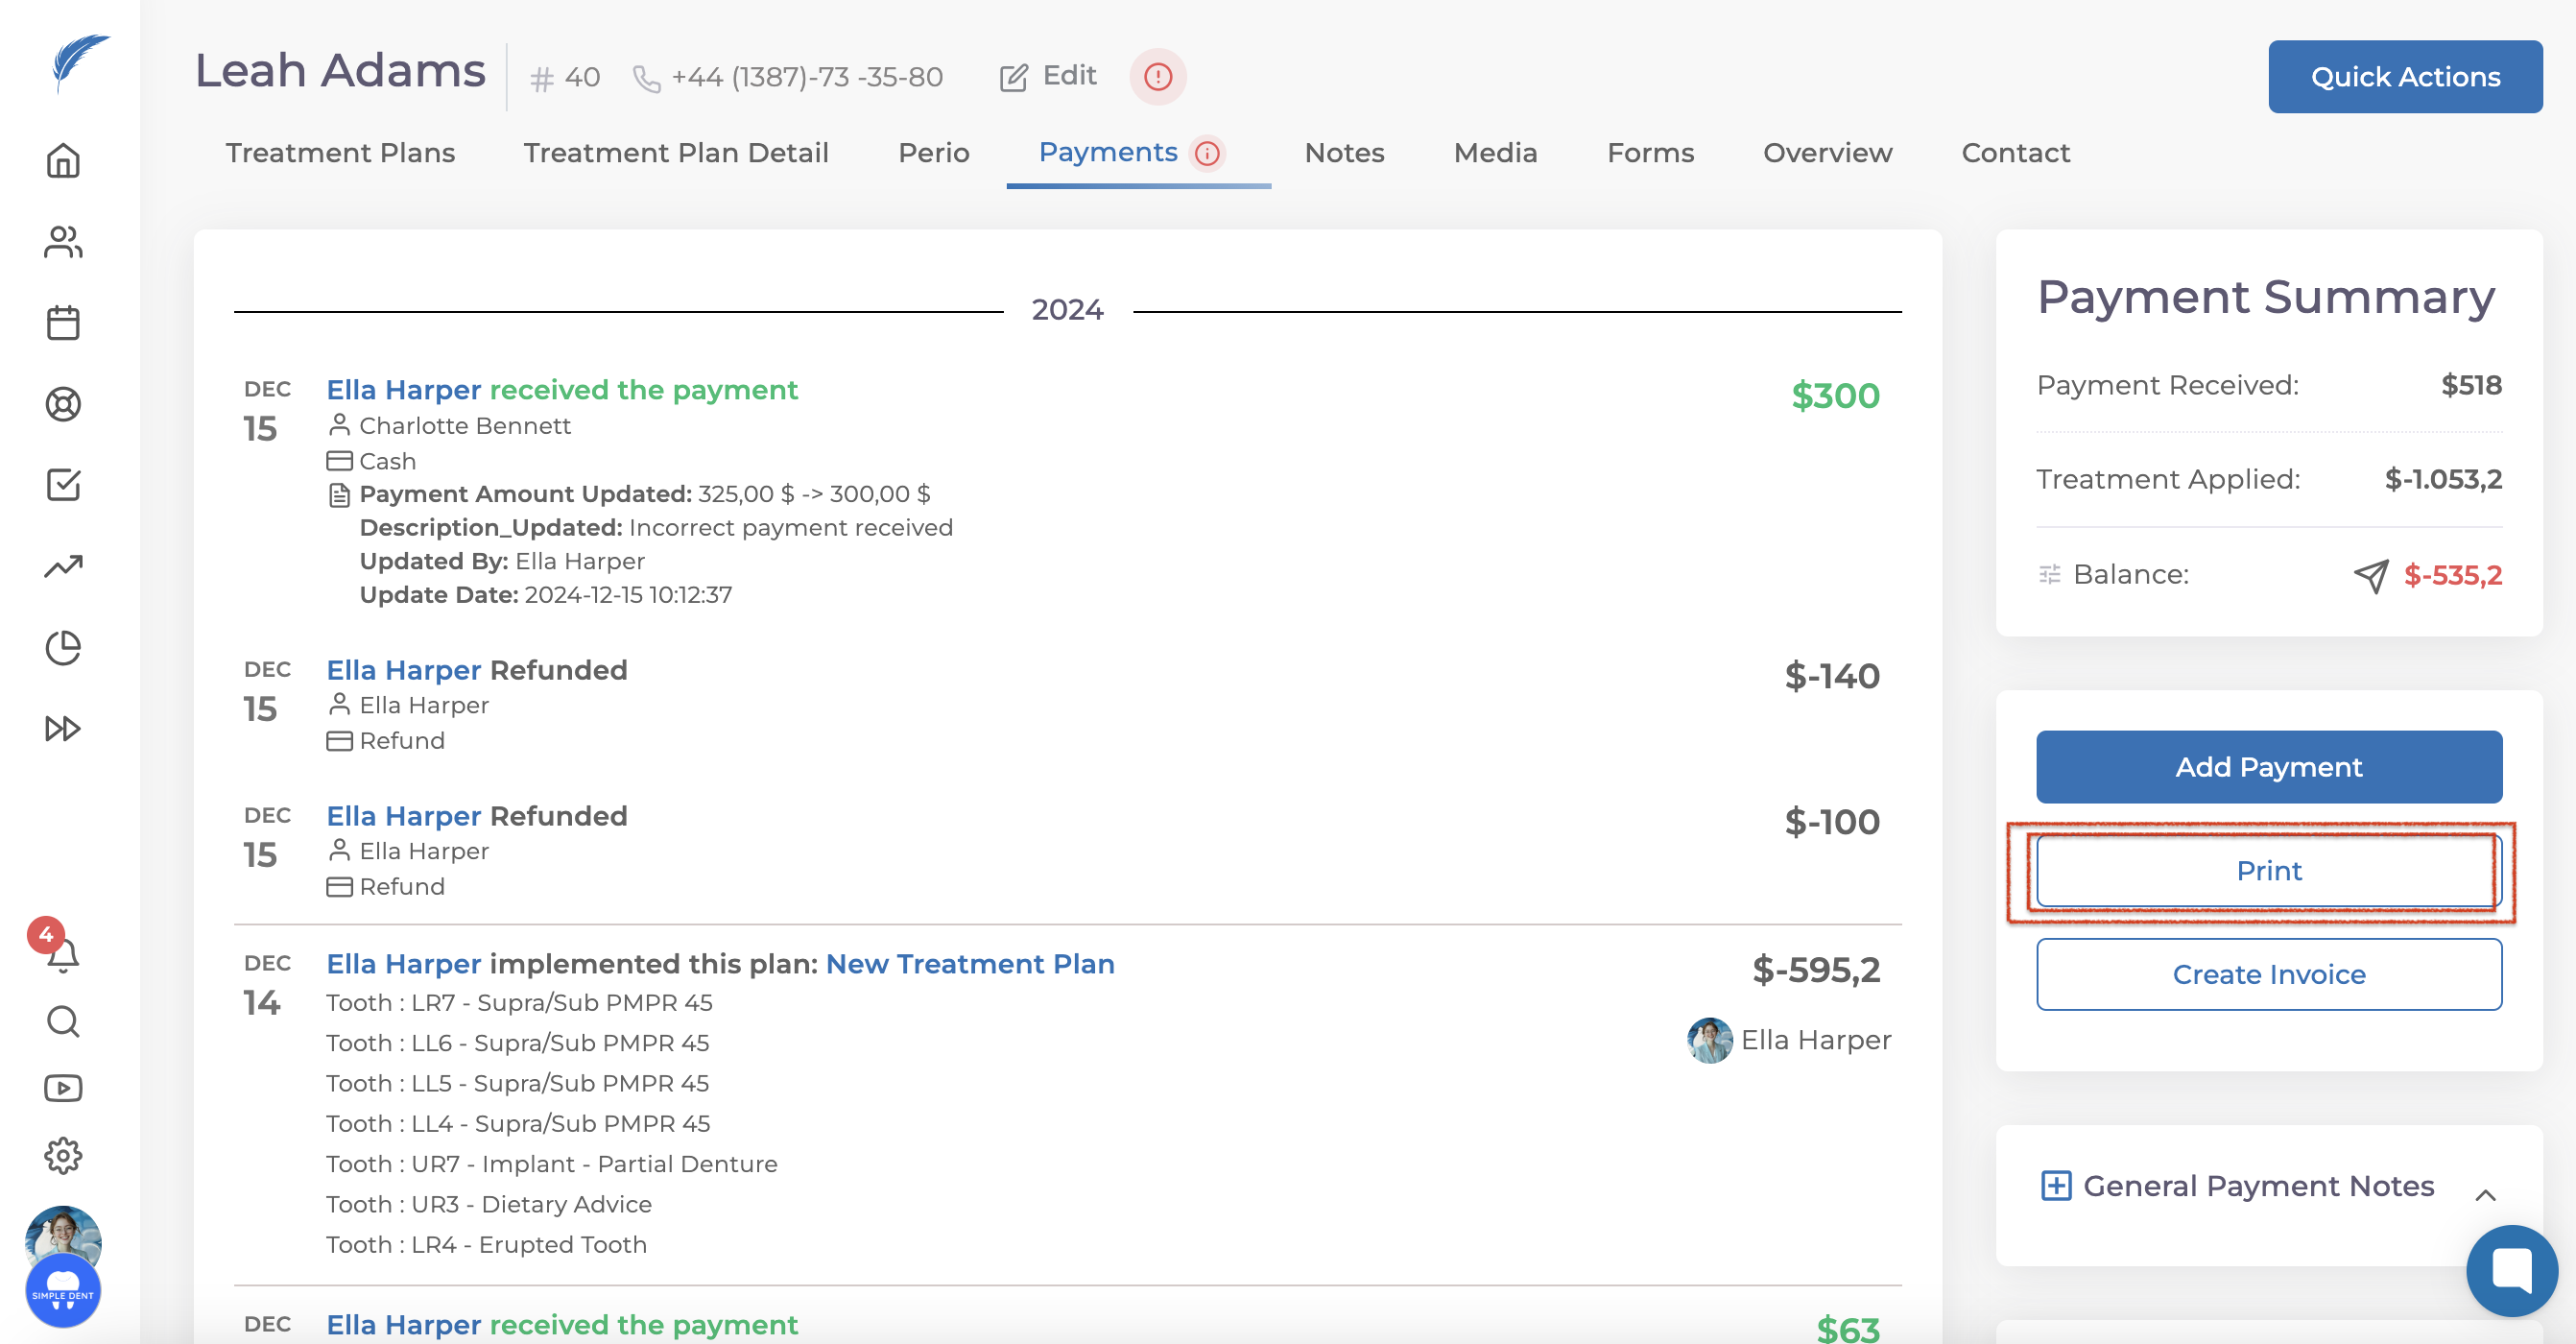This screenshot has height=1344, width=2576.
Task: Click the red patient alert icon
Action: click(1157, 77)
